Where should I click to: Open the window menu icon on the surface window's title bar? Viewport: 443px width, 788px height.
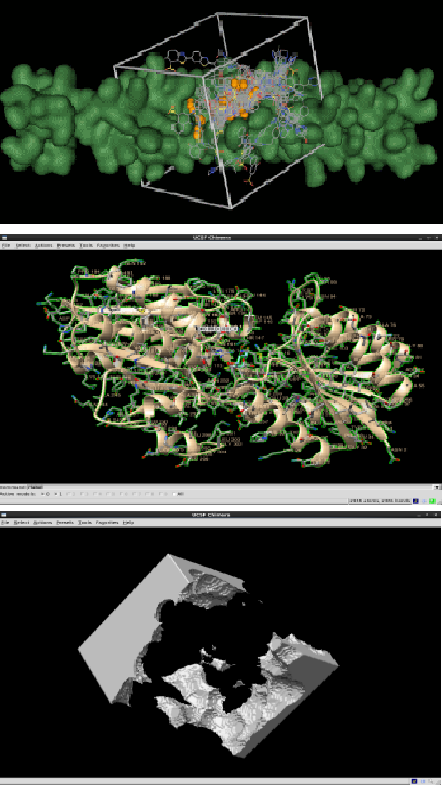coord(4,515)
